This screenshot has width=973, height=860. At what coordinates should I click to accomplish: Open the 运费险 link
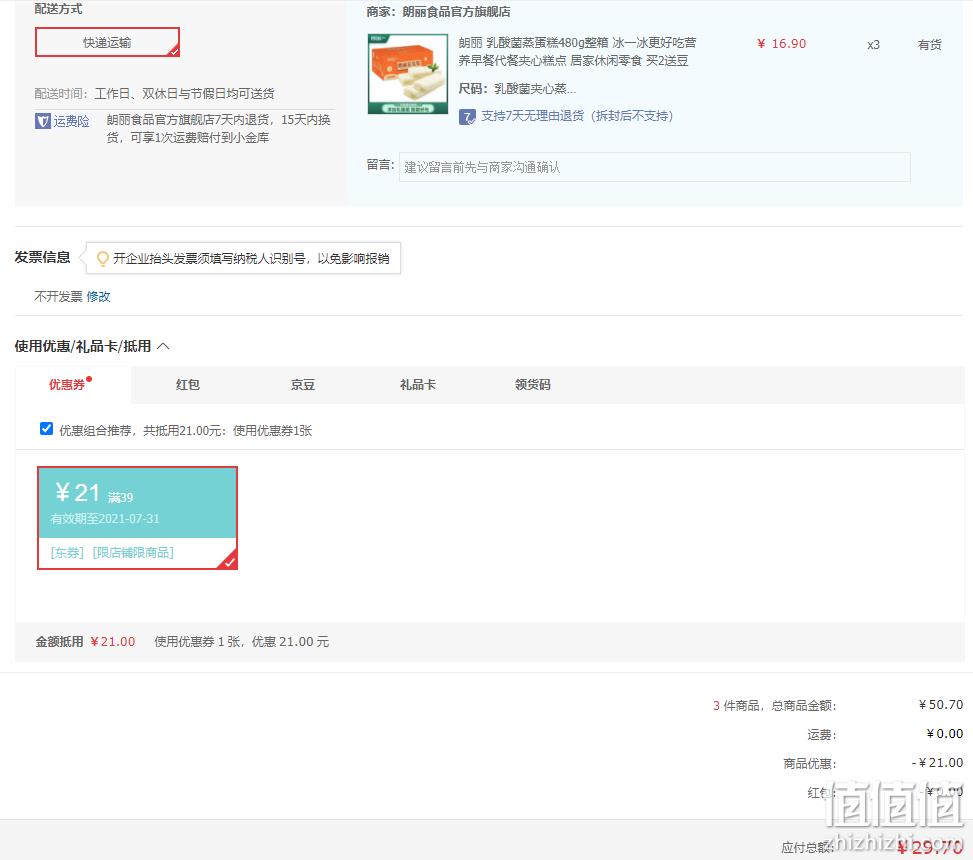point(71,121)
